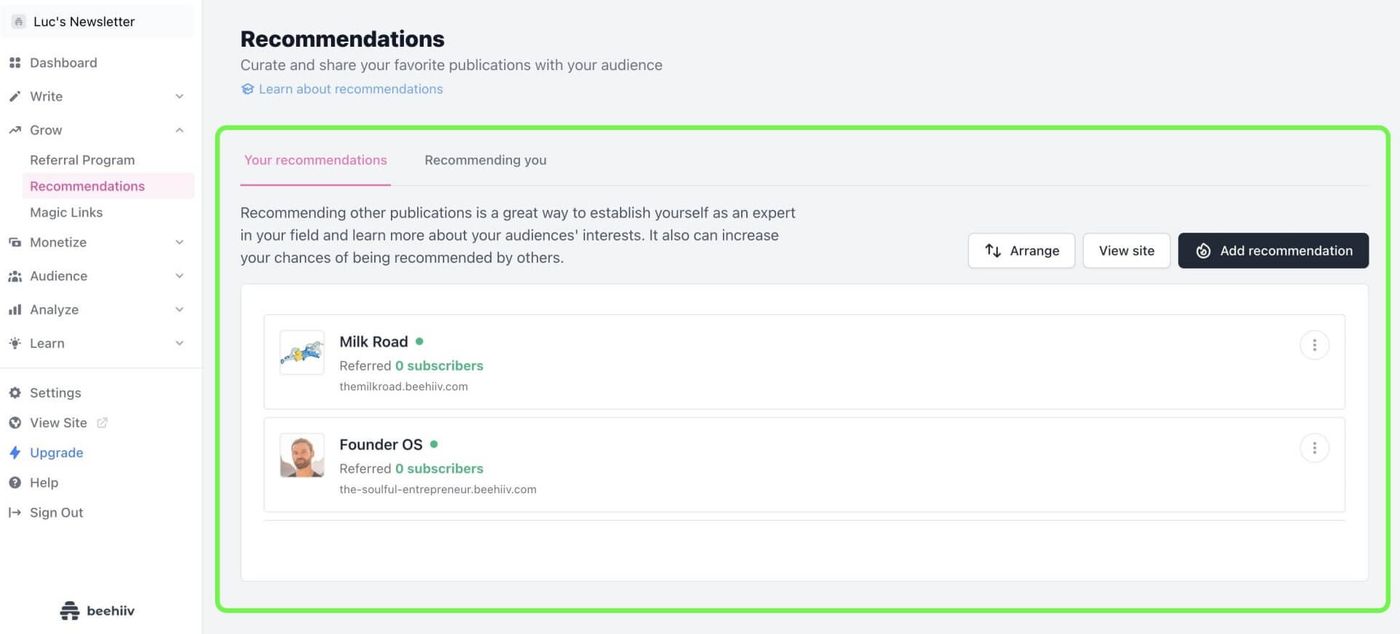Click the Dashboard grid icon
The width and height of the screenshot is (1400, 634).
(15, 63)
